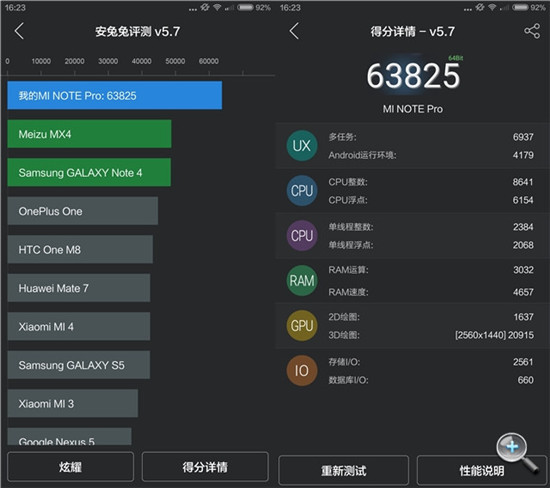Go back from the 得分详情 score screen
Image resolution: width=550 pixels, height=488 pixels.
294,31
